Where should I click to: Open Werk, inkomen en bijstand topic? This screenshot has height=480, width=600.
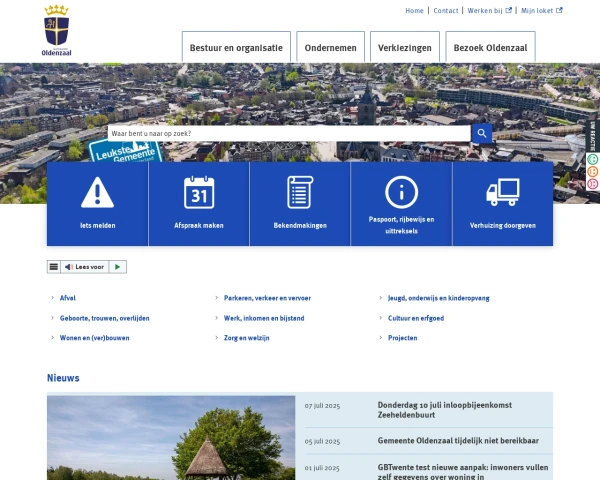[x=264, y=318]
